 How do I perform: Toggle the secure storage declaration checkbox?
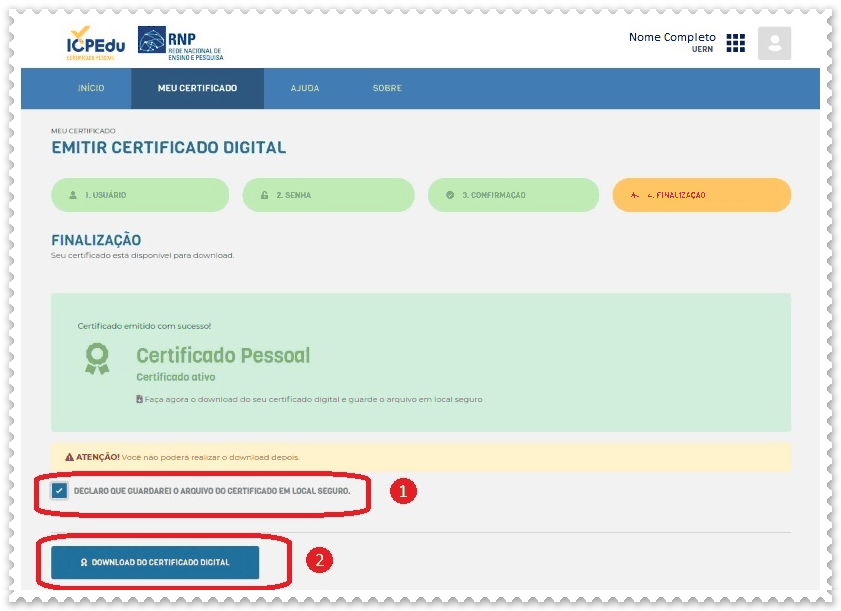click(x=60, y=491)
